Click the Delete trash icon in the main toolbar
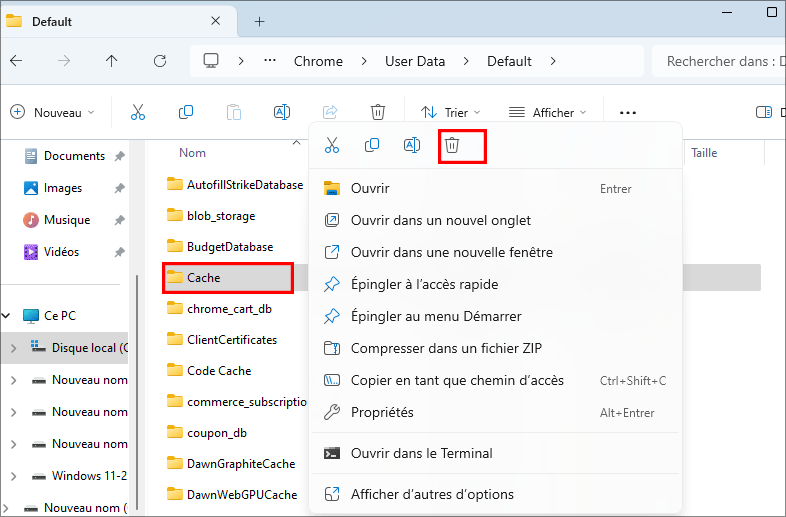 coord(377,112)
